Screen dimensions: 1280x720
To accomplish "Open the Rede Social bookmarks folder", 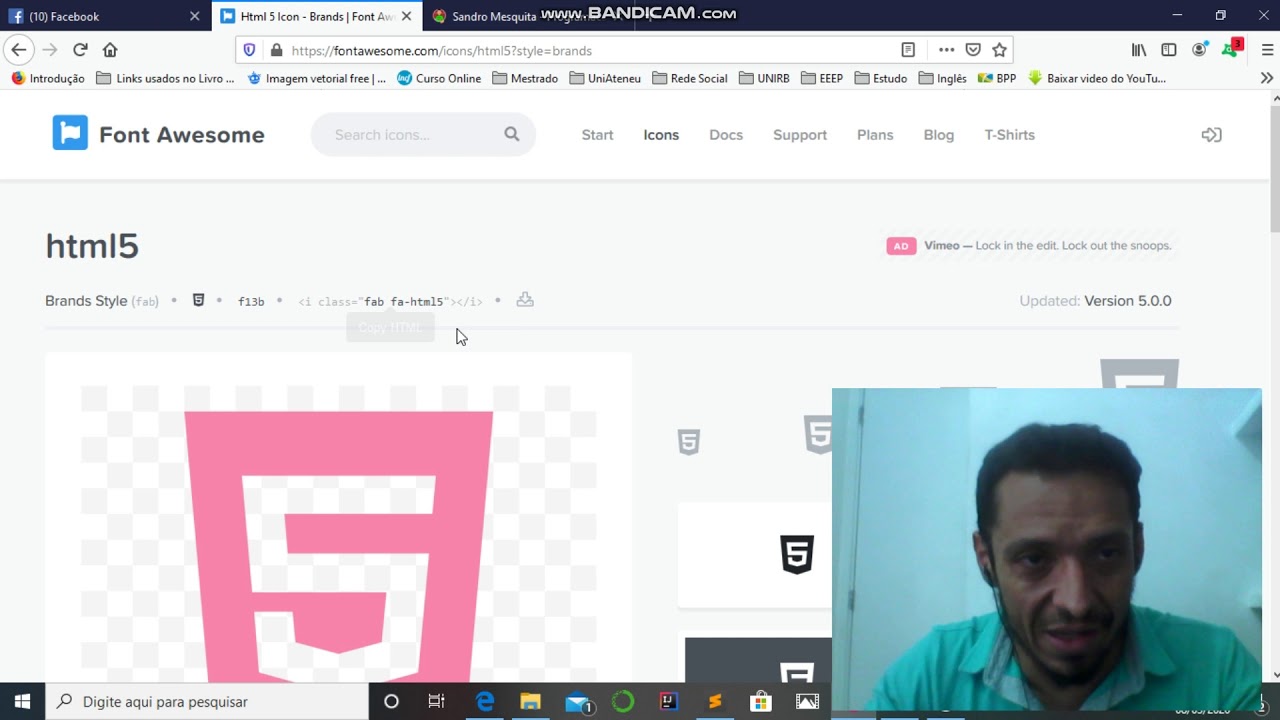I will (689, 78).
